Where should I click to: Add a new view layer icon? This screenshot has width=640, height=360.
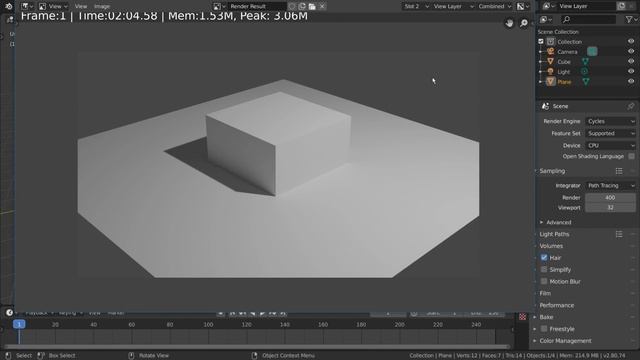coord(621,6)
